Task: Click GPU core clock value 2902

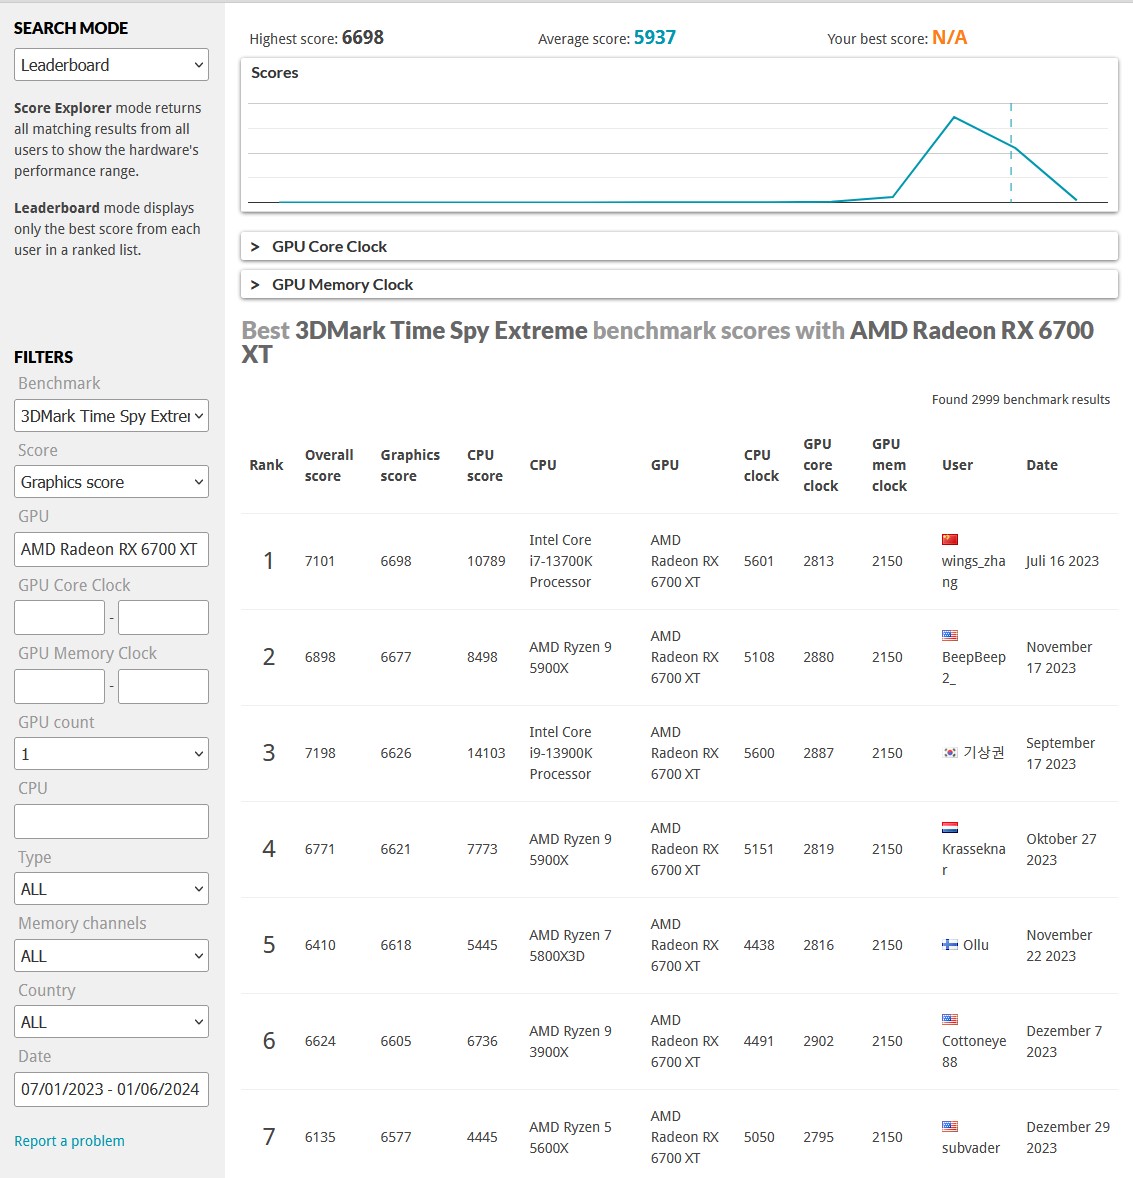Action: 818,1041
